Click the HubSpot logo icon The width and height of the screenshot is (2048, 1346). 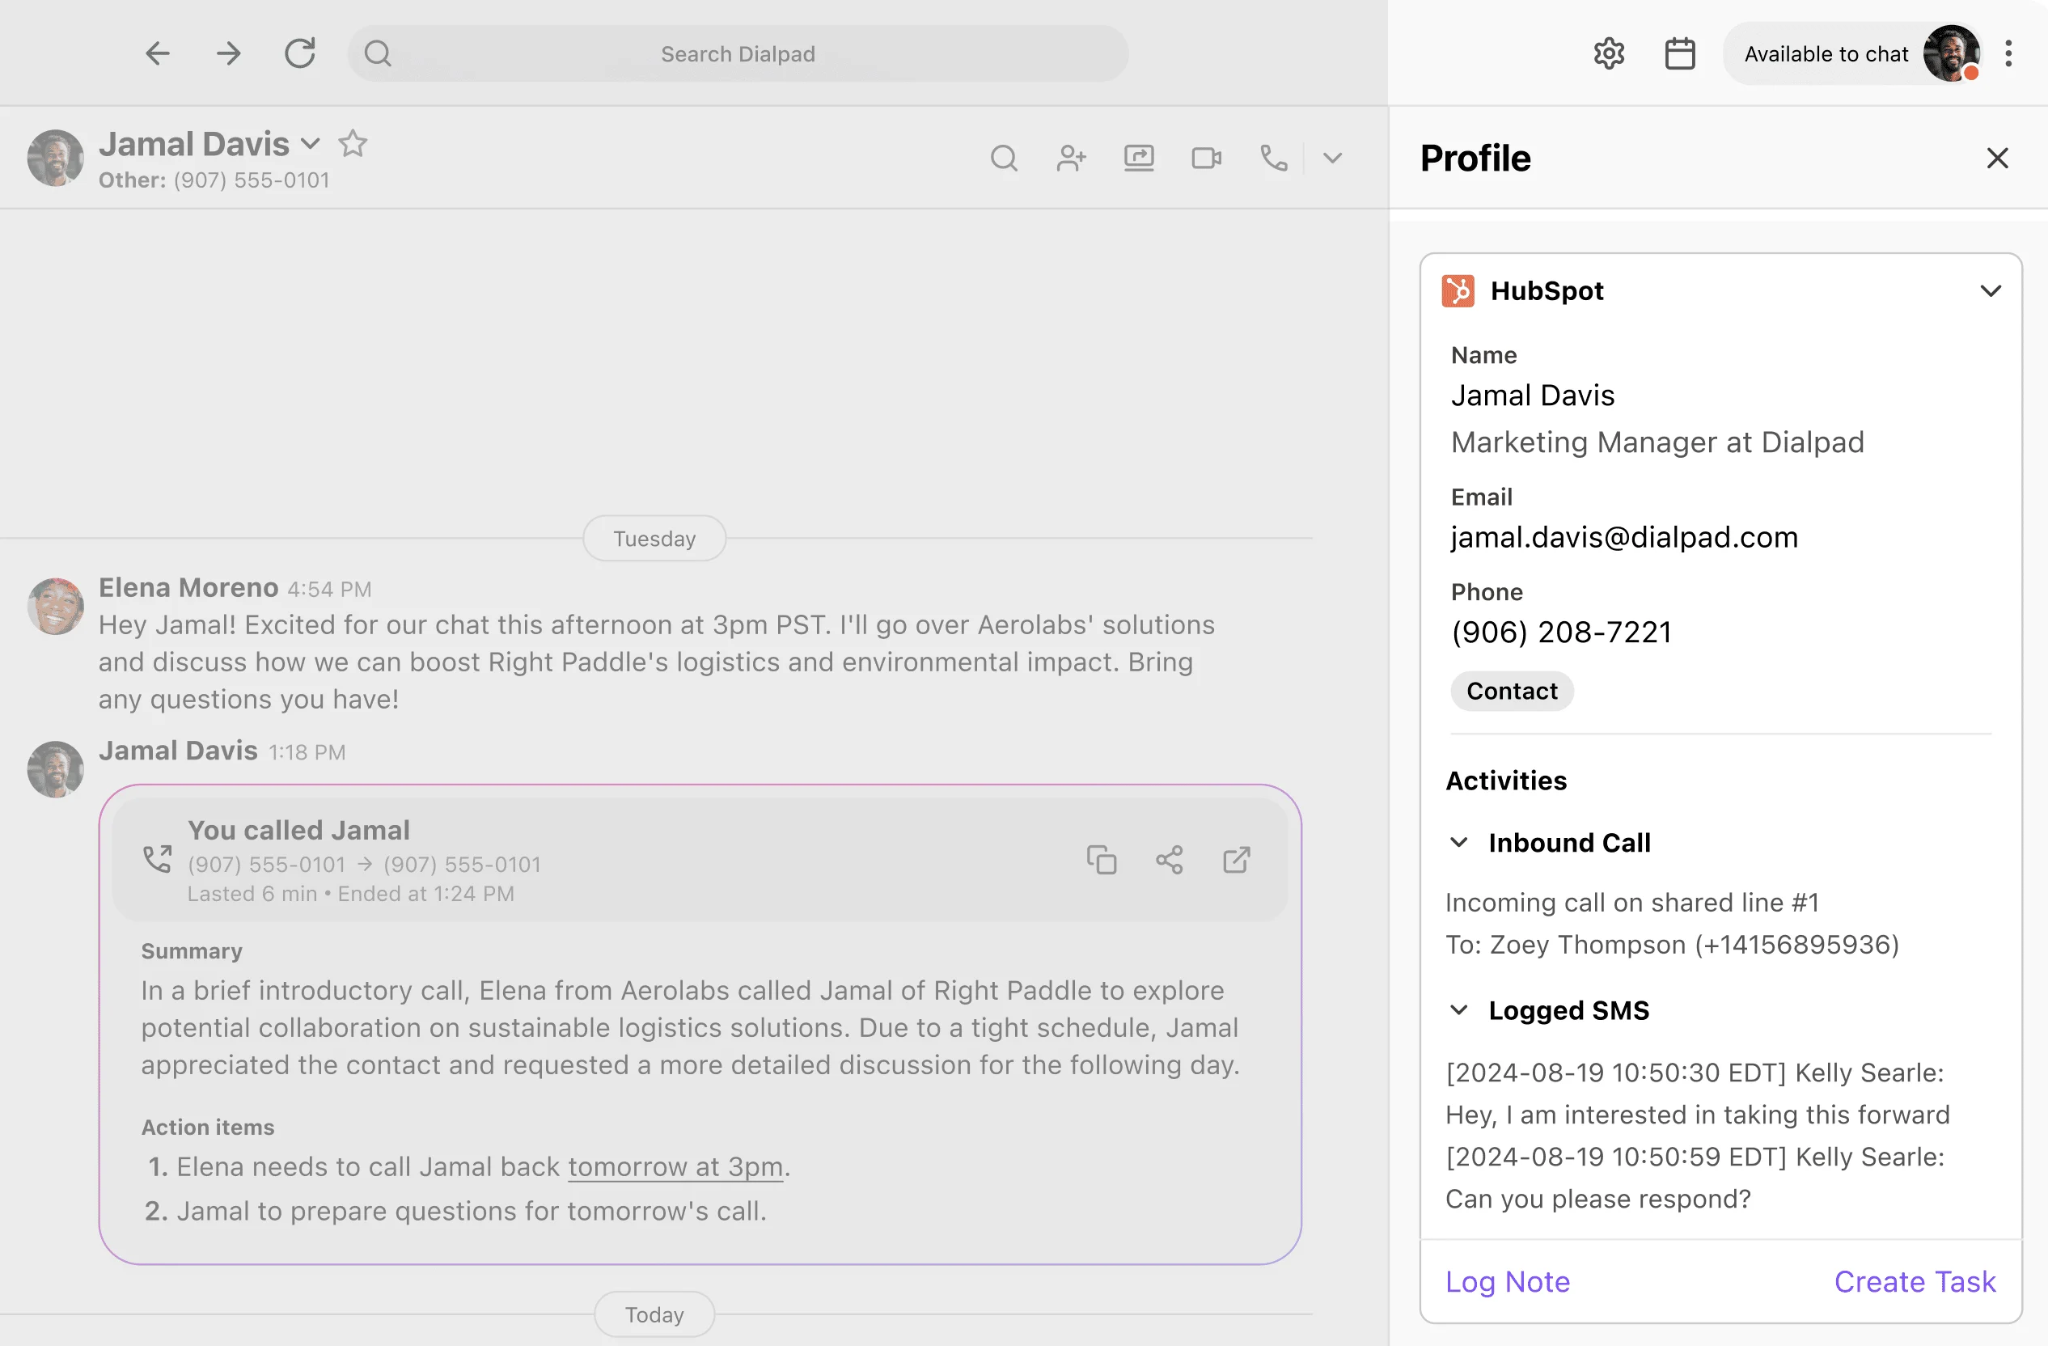tap(1458, 291)
